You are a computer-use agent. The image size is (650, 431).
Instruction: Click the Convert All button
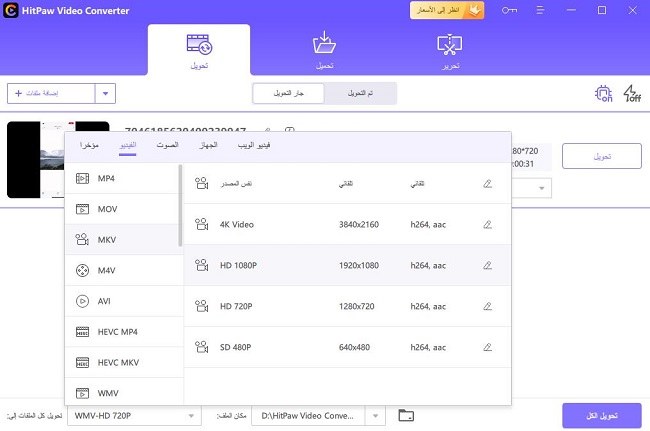[x=602, y=416]
